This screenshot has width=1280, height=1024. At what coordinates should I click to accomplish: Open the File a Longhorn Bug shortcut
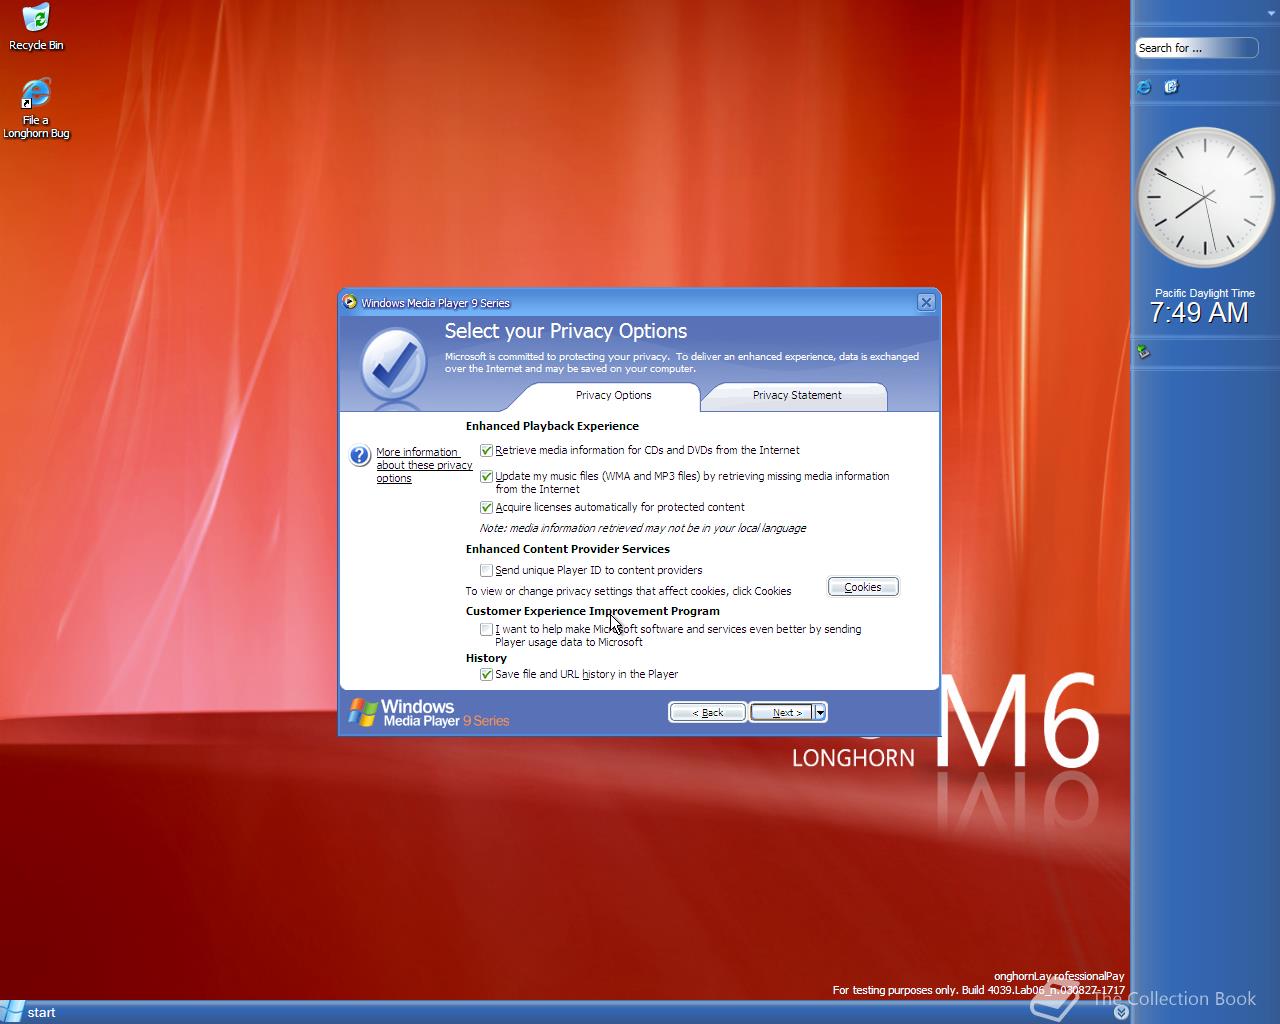(36, 108)
